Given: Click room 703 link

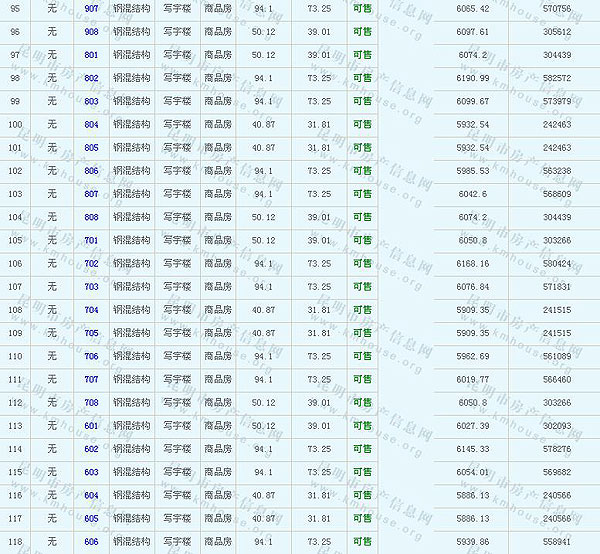Looking at the screenshot, I should pos(91,287).
